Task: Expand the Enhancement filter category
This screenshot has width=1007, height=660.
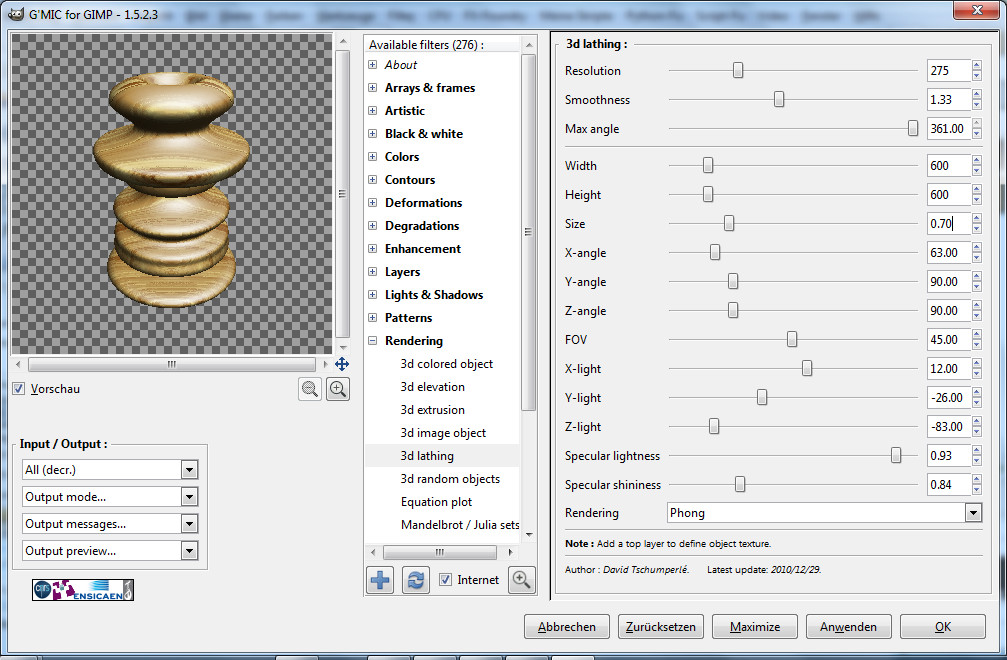Action: coord(372,248)
